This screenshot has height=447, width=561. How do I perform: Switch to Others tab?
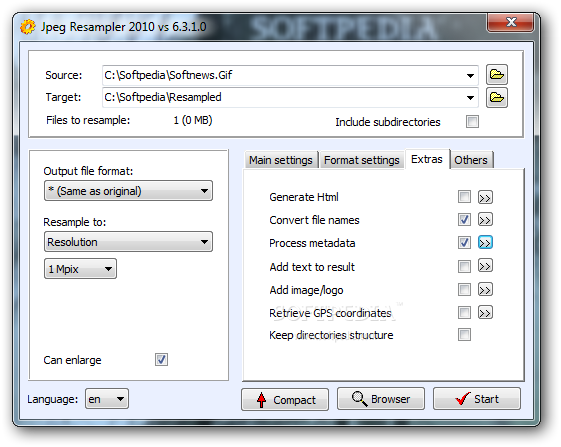[471, 160]
